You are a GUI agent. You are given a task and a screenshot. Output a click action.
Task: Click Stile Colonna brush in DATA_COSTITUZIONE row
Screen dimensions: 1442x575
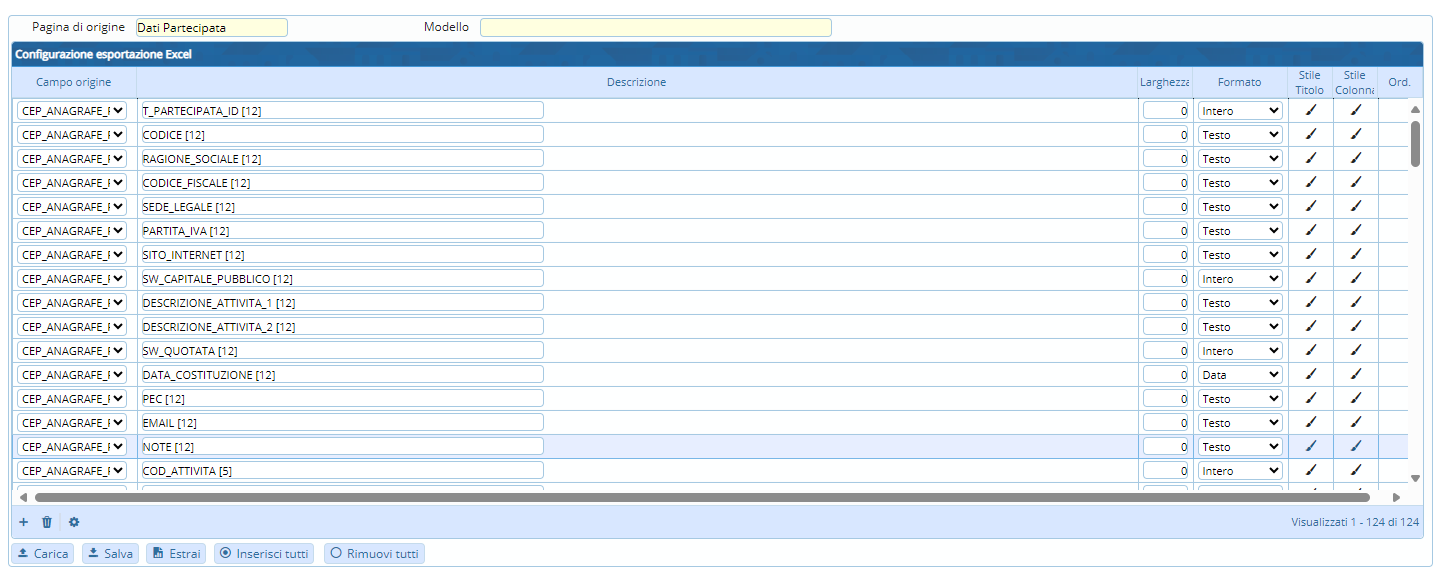click(x=1355, y=374)
